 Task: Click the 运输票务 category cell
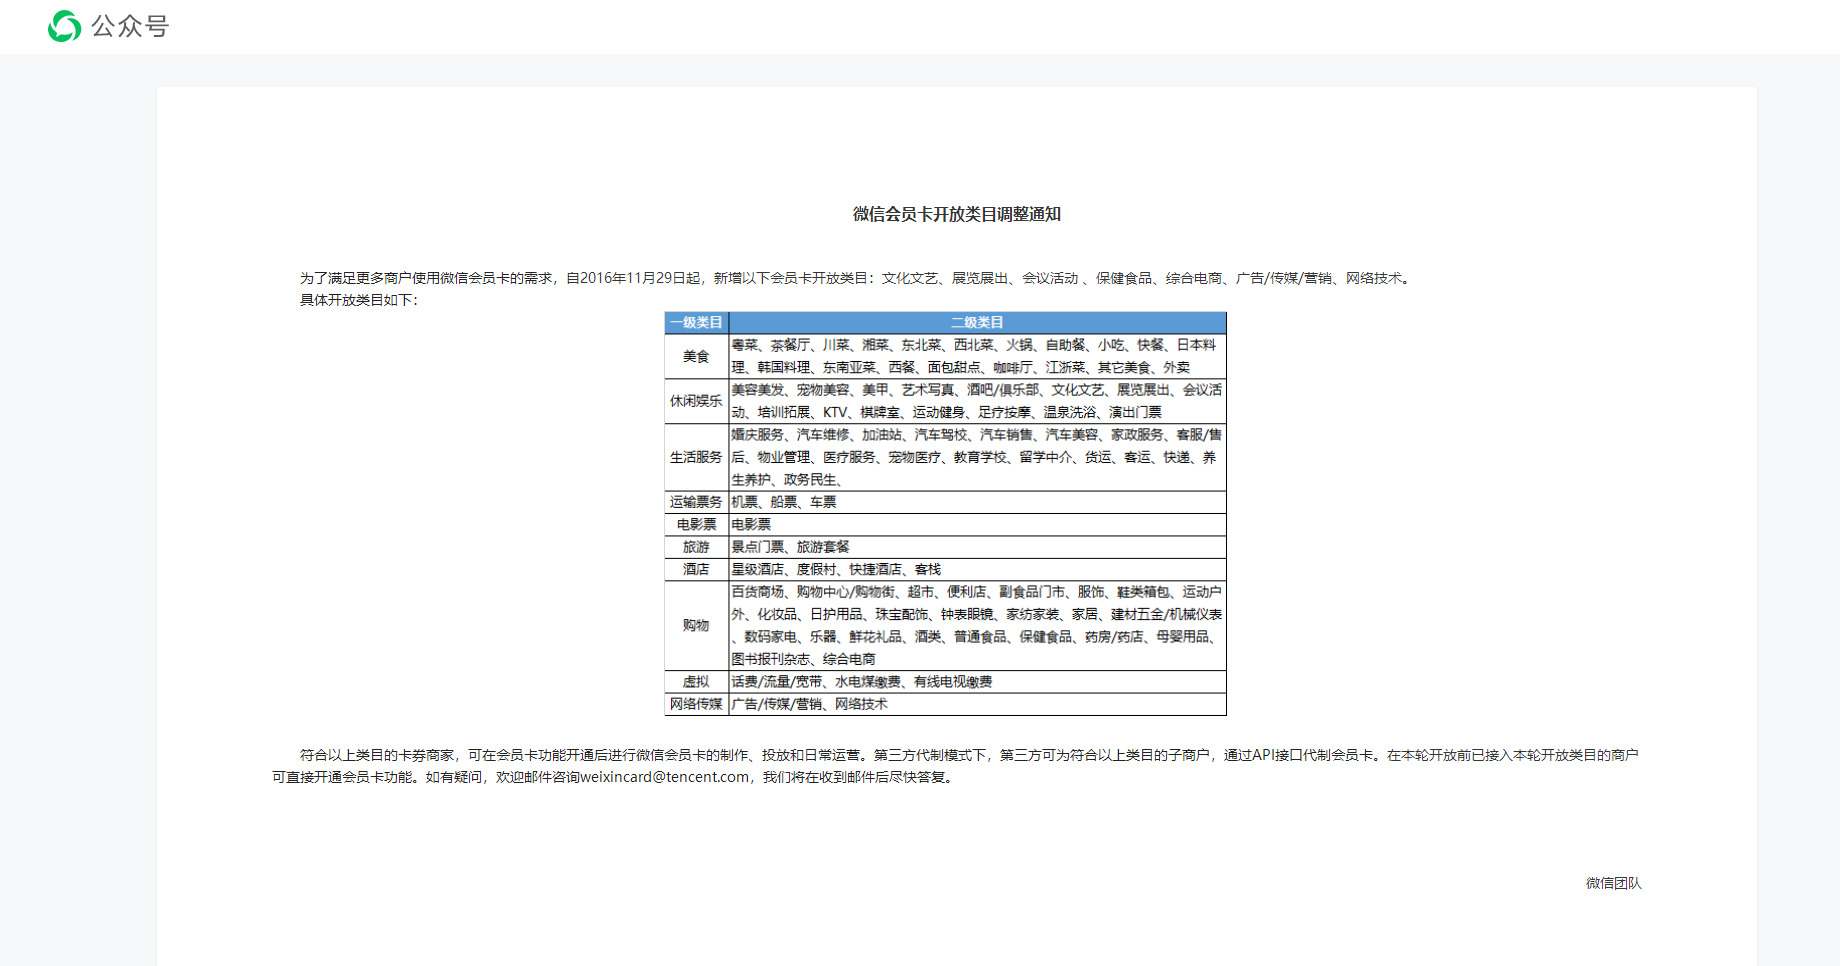(696, 502)
